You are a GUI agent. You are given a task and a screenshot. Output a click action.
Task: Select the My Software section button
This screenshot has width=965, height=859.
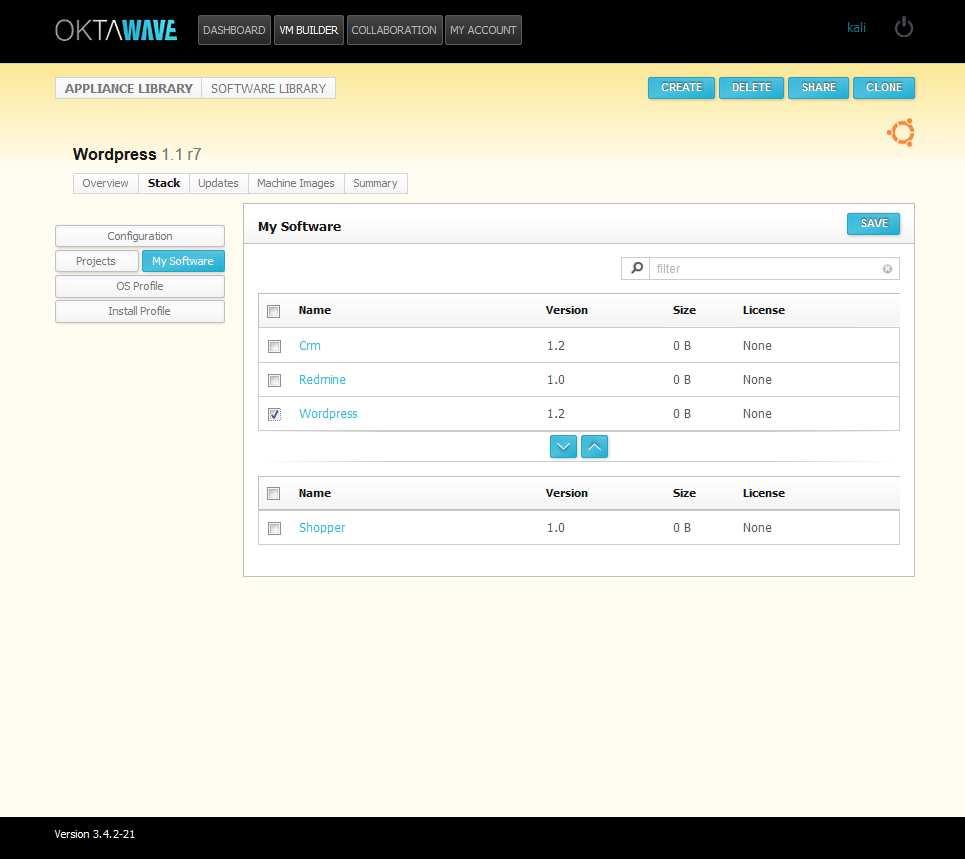183,261
